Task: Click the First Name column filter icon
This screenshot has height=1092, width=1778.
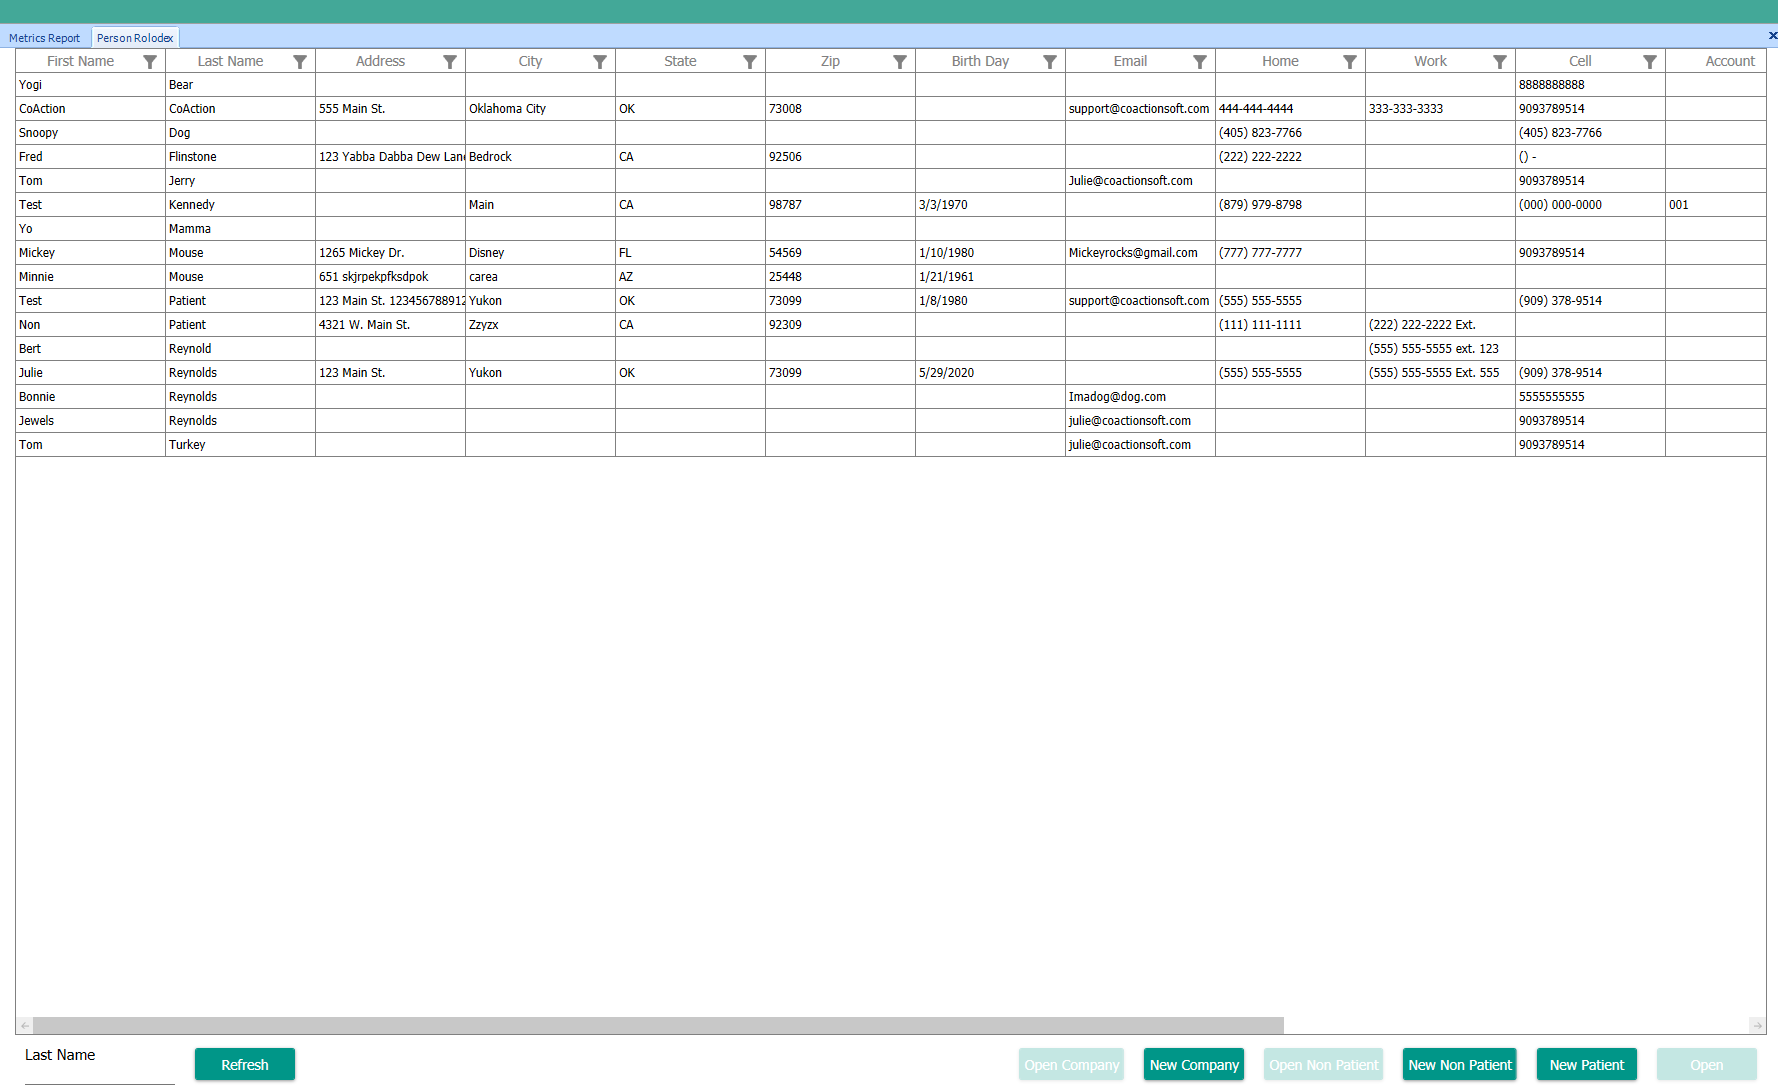Action: (x=150, y=62)
